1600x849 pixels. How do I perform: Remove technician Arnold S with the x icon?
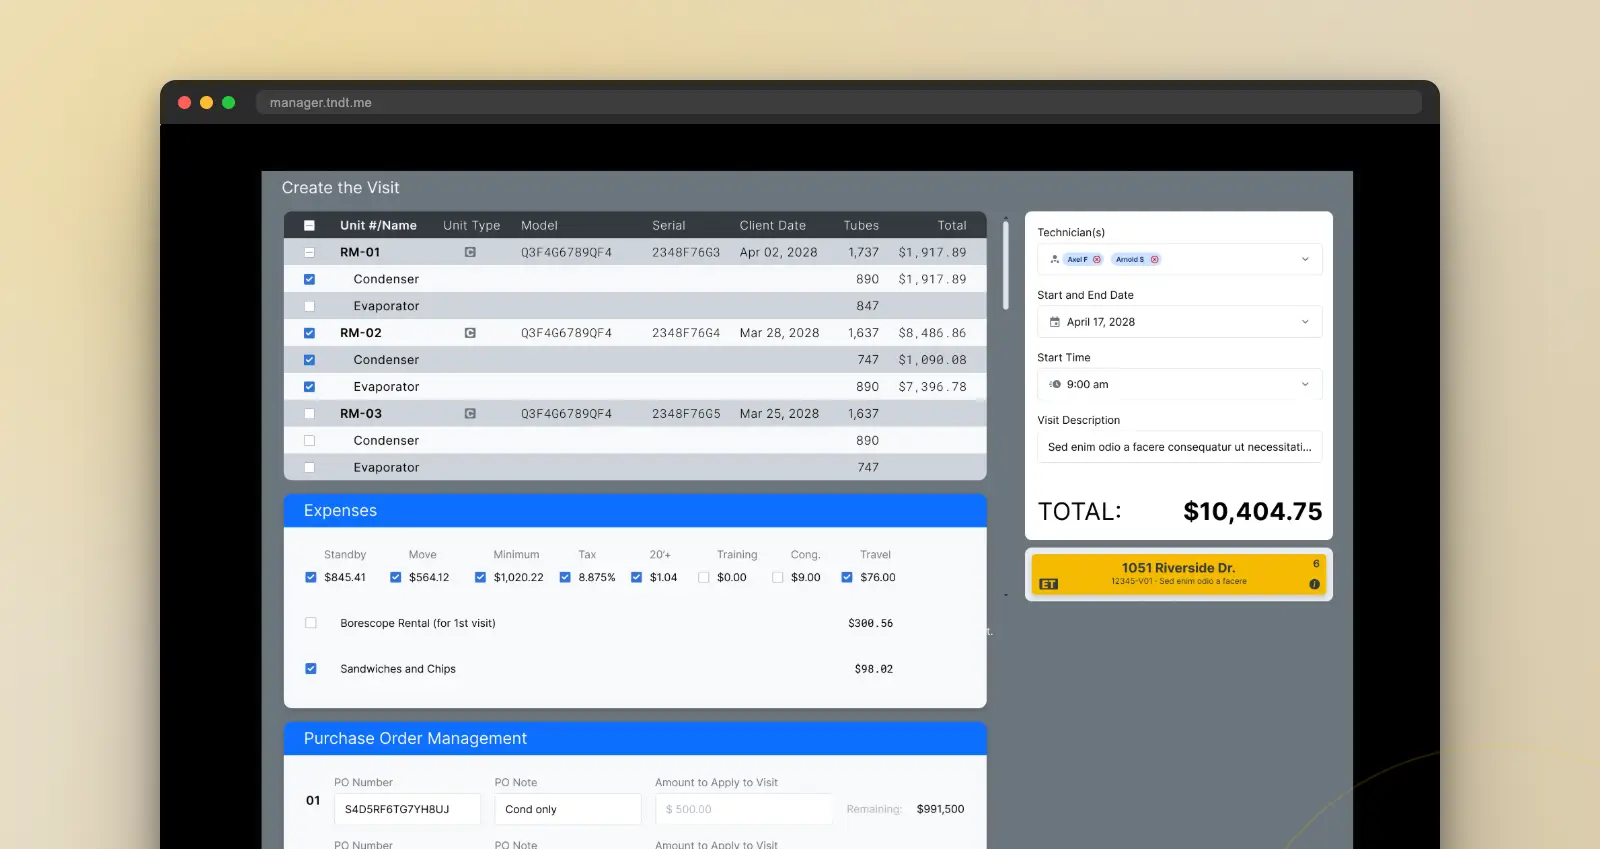click(1155, 259)
